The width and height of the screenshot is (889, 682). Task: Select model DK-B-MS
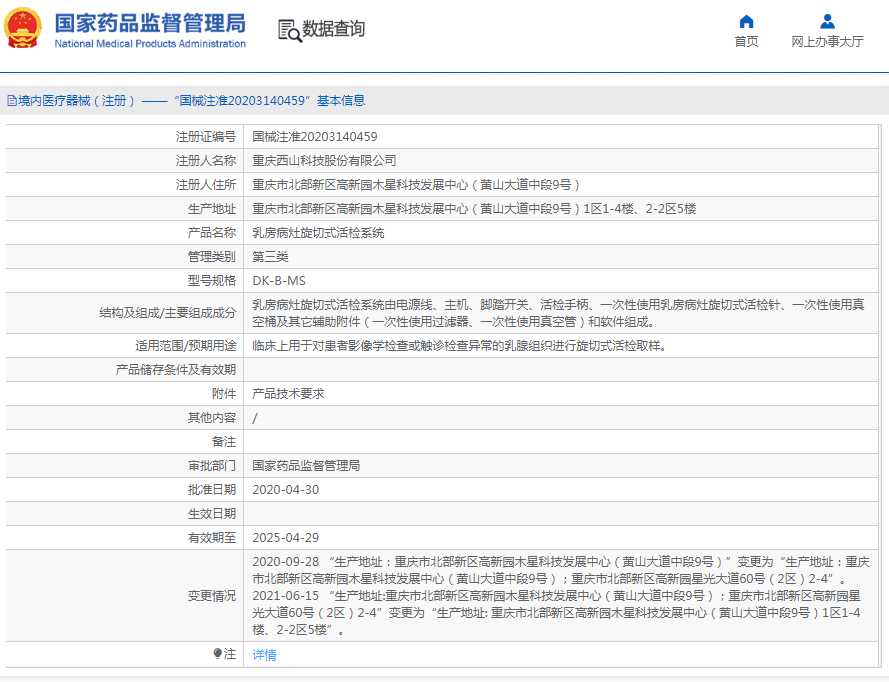[x=279, y=281]
